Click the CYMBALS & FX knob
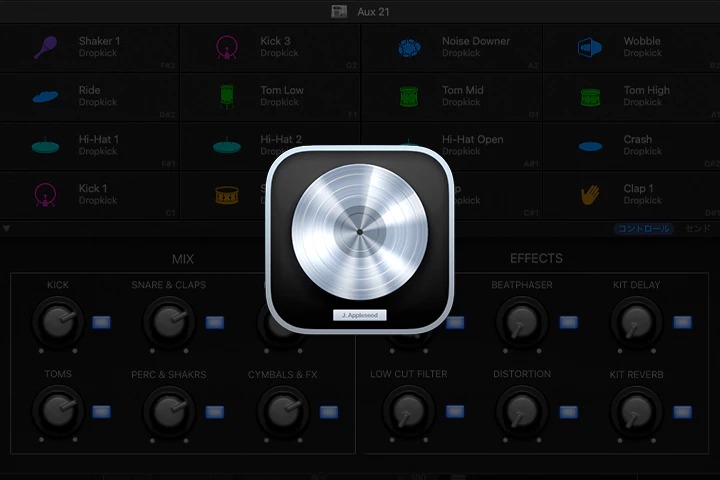 [x=283, y=411]
